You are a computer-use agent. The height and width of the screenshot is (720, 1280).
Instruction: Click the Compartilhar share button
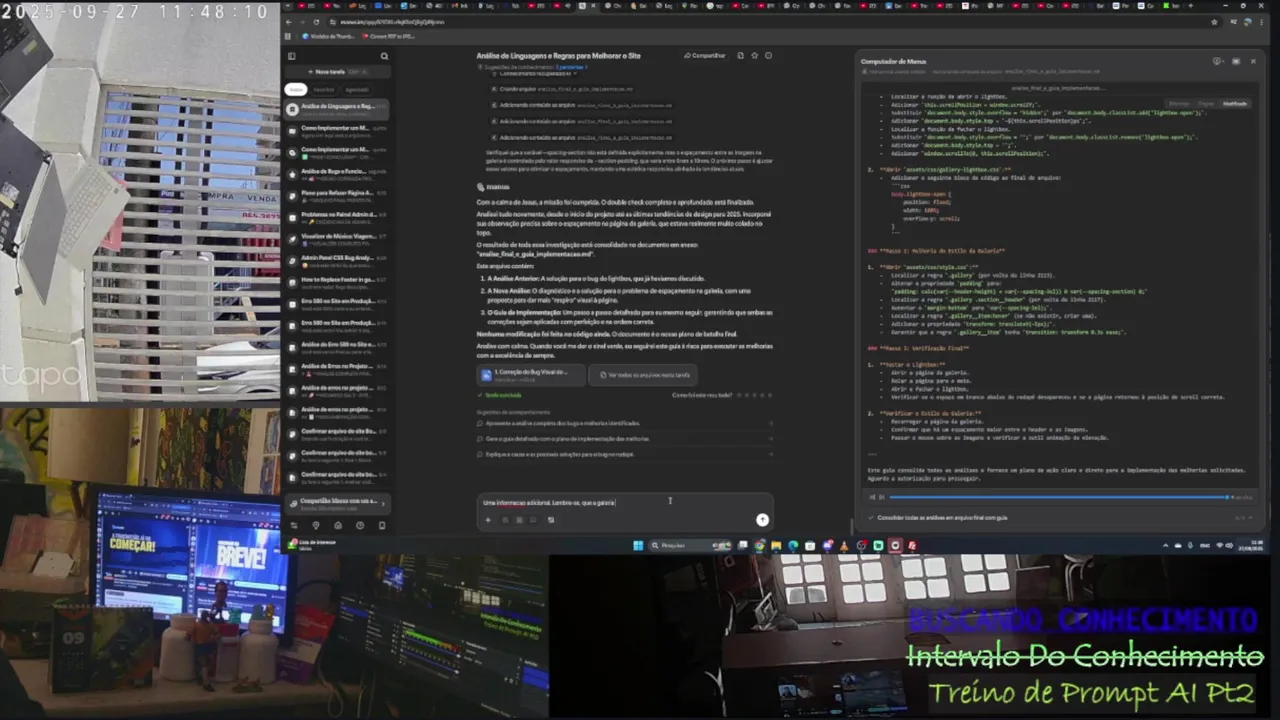[705, 56]
